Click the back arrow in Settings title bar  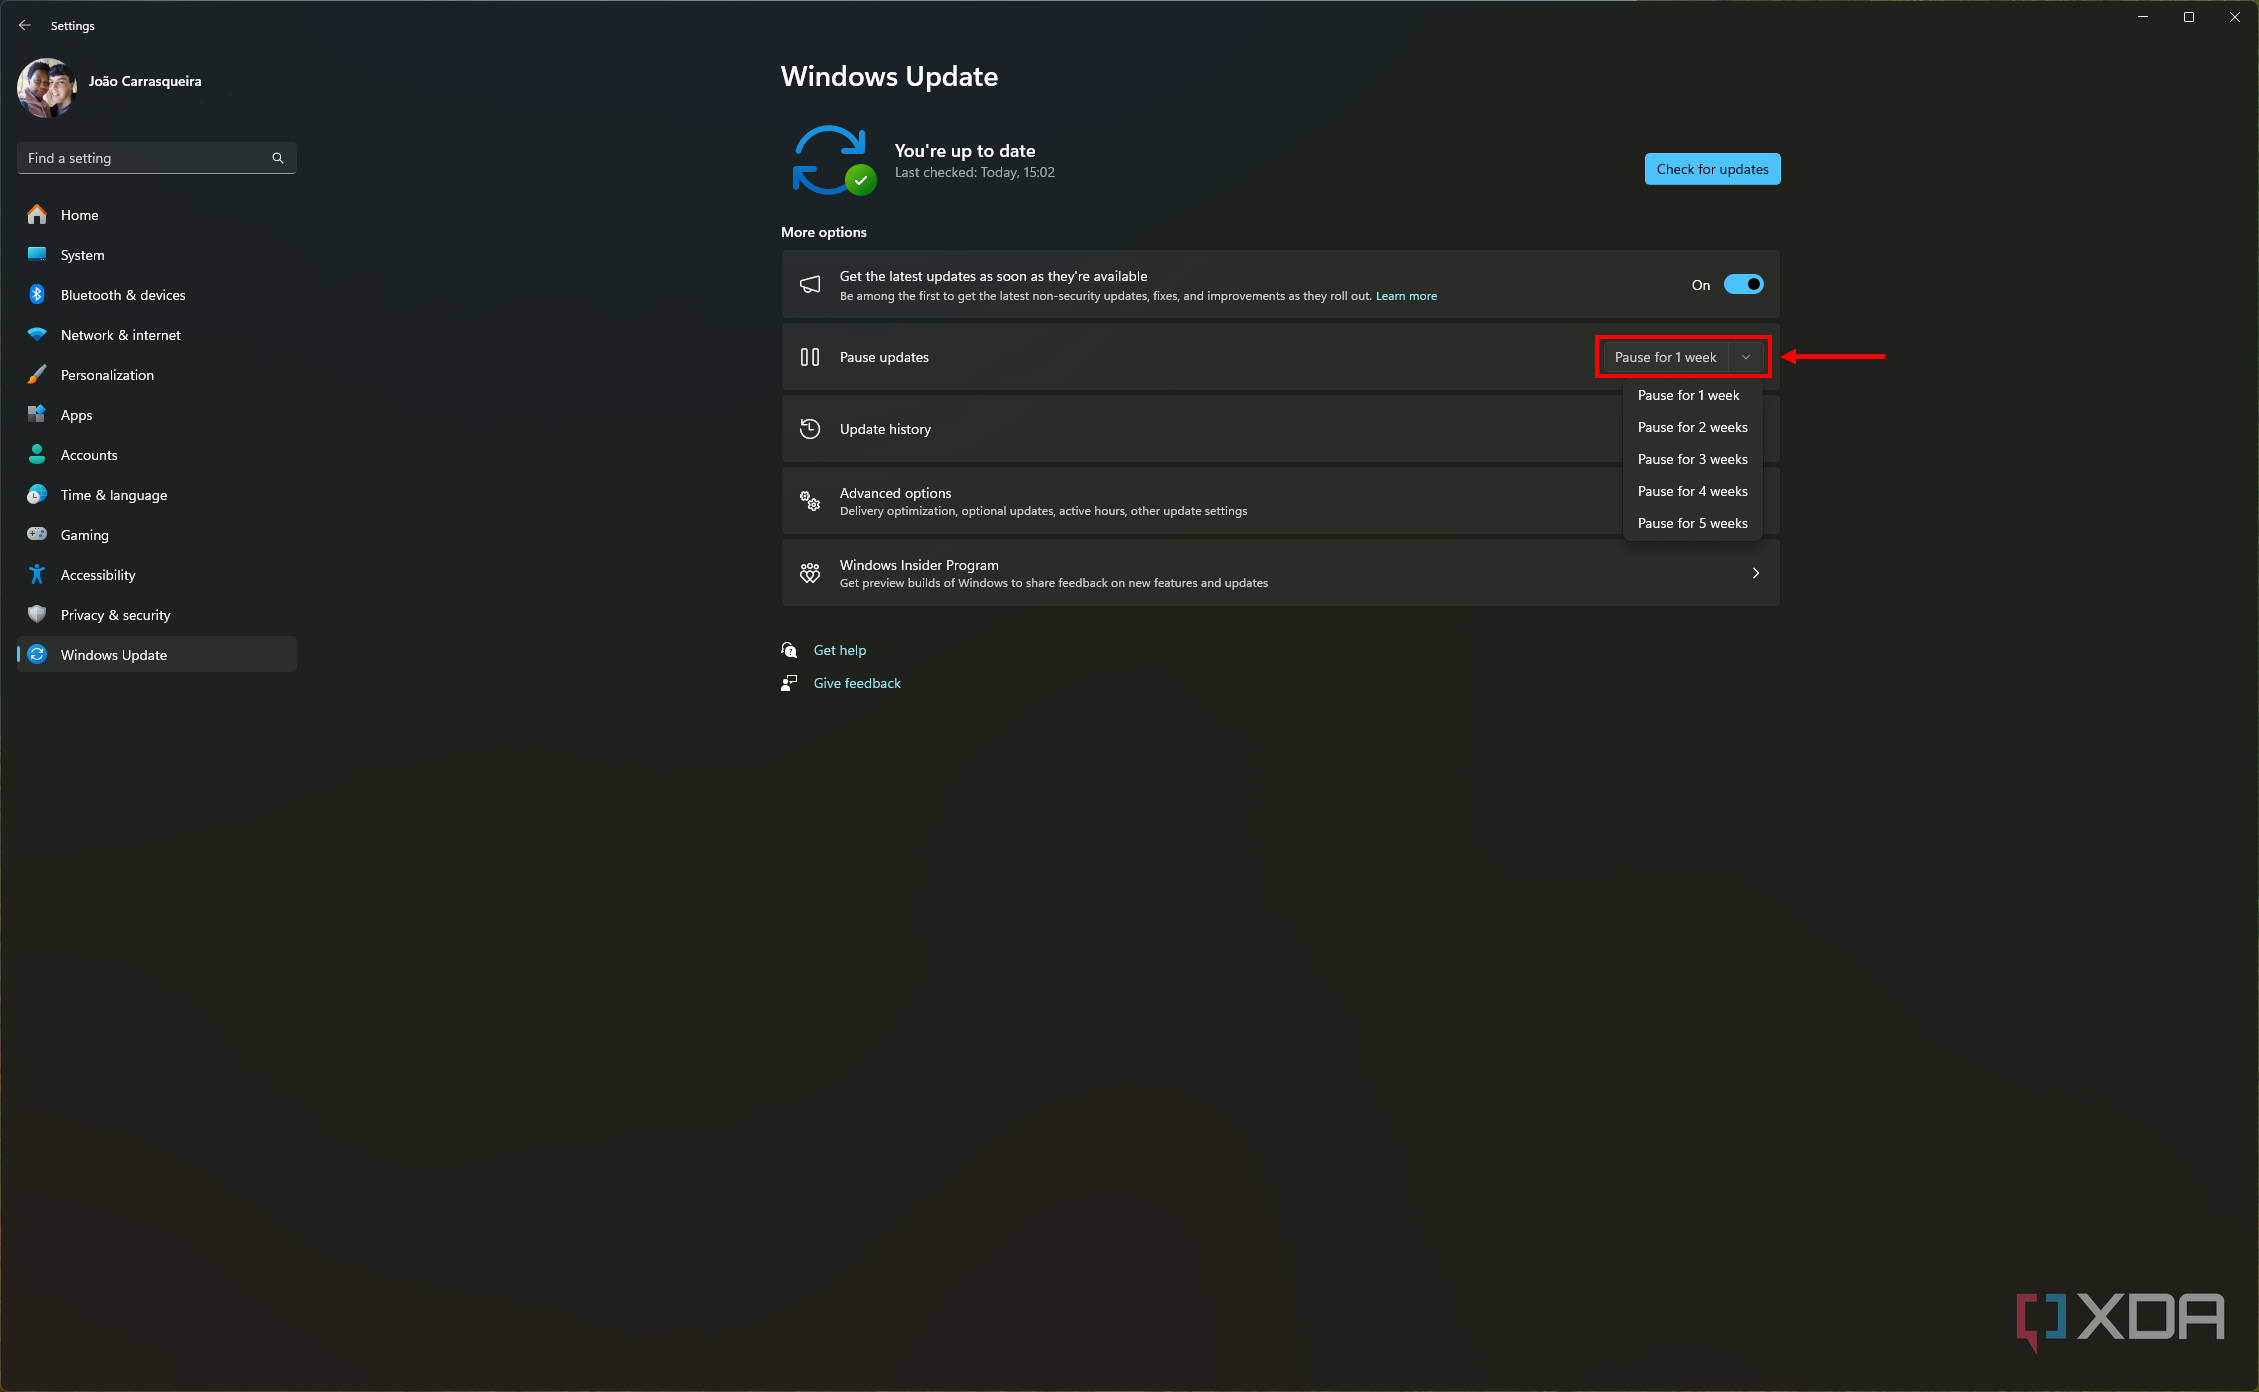25,25
